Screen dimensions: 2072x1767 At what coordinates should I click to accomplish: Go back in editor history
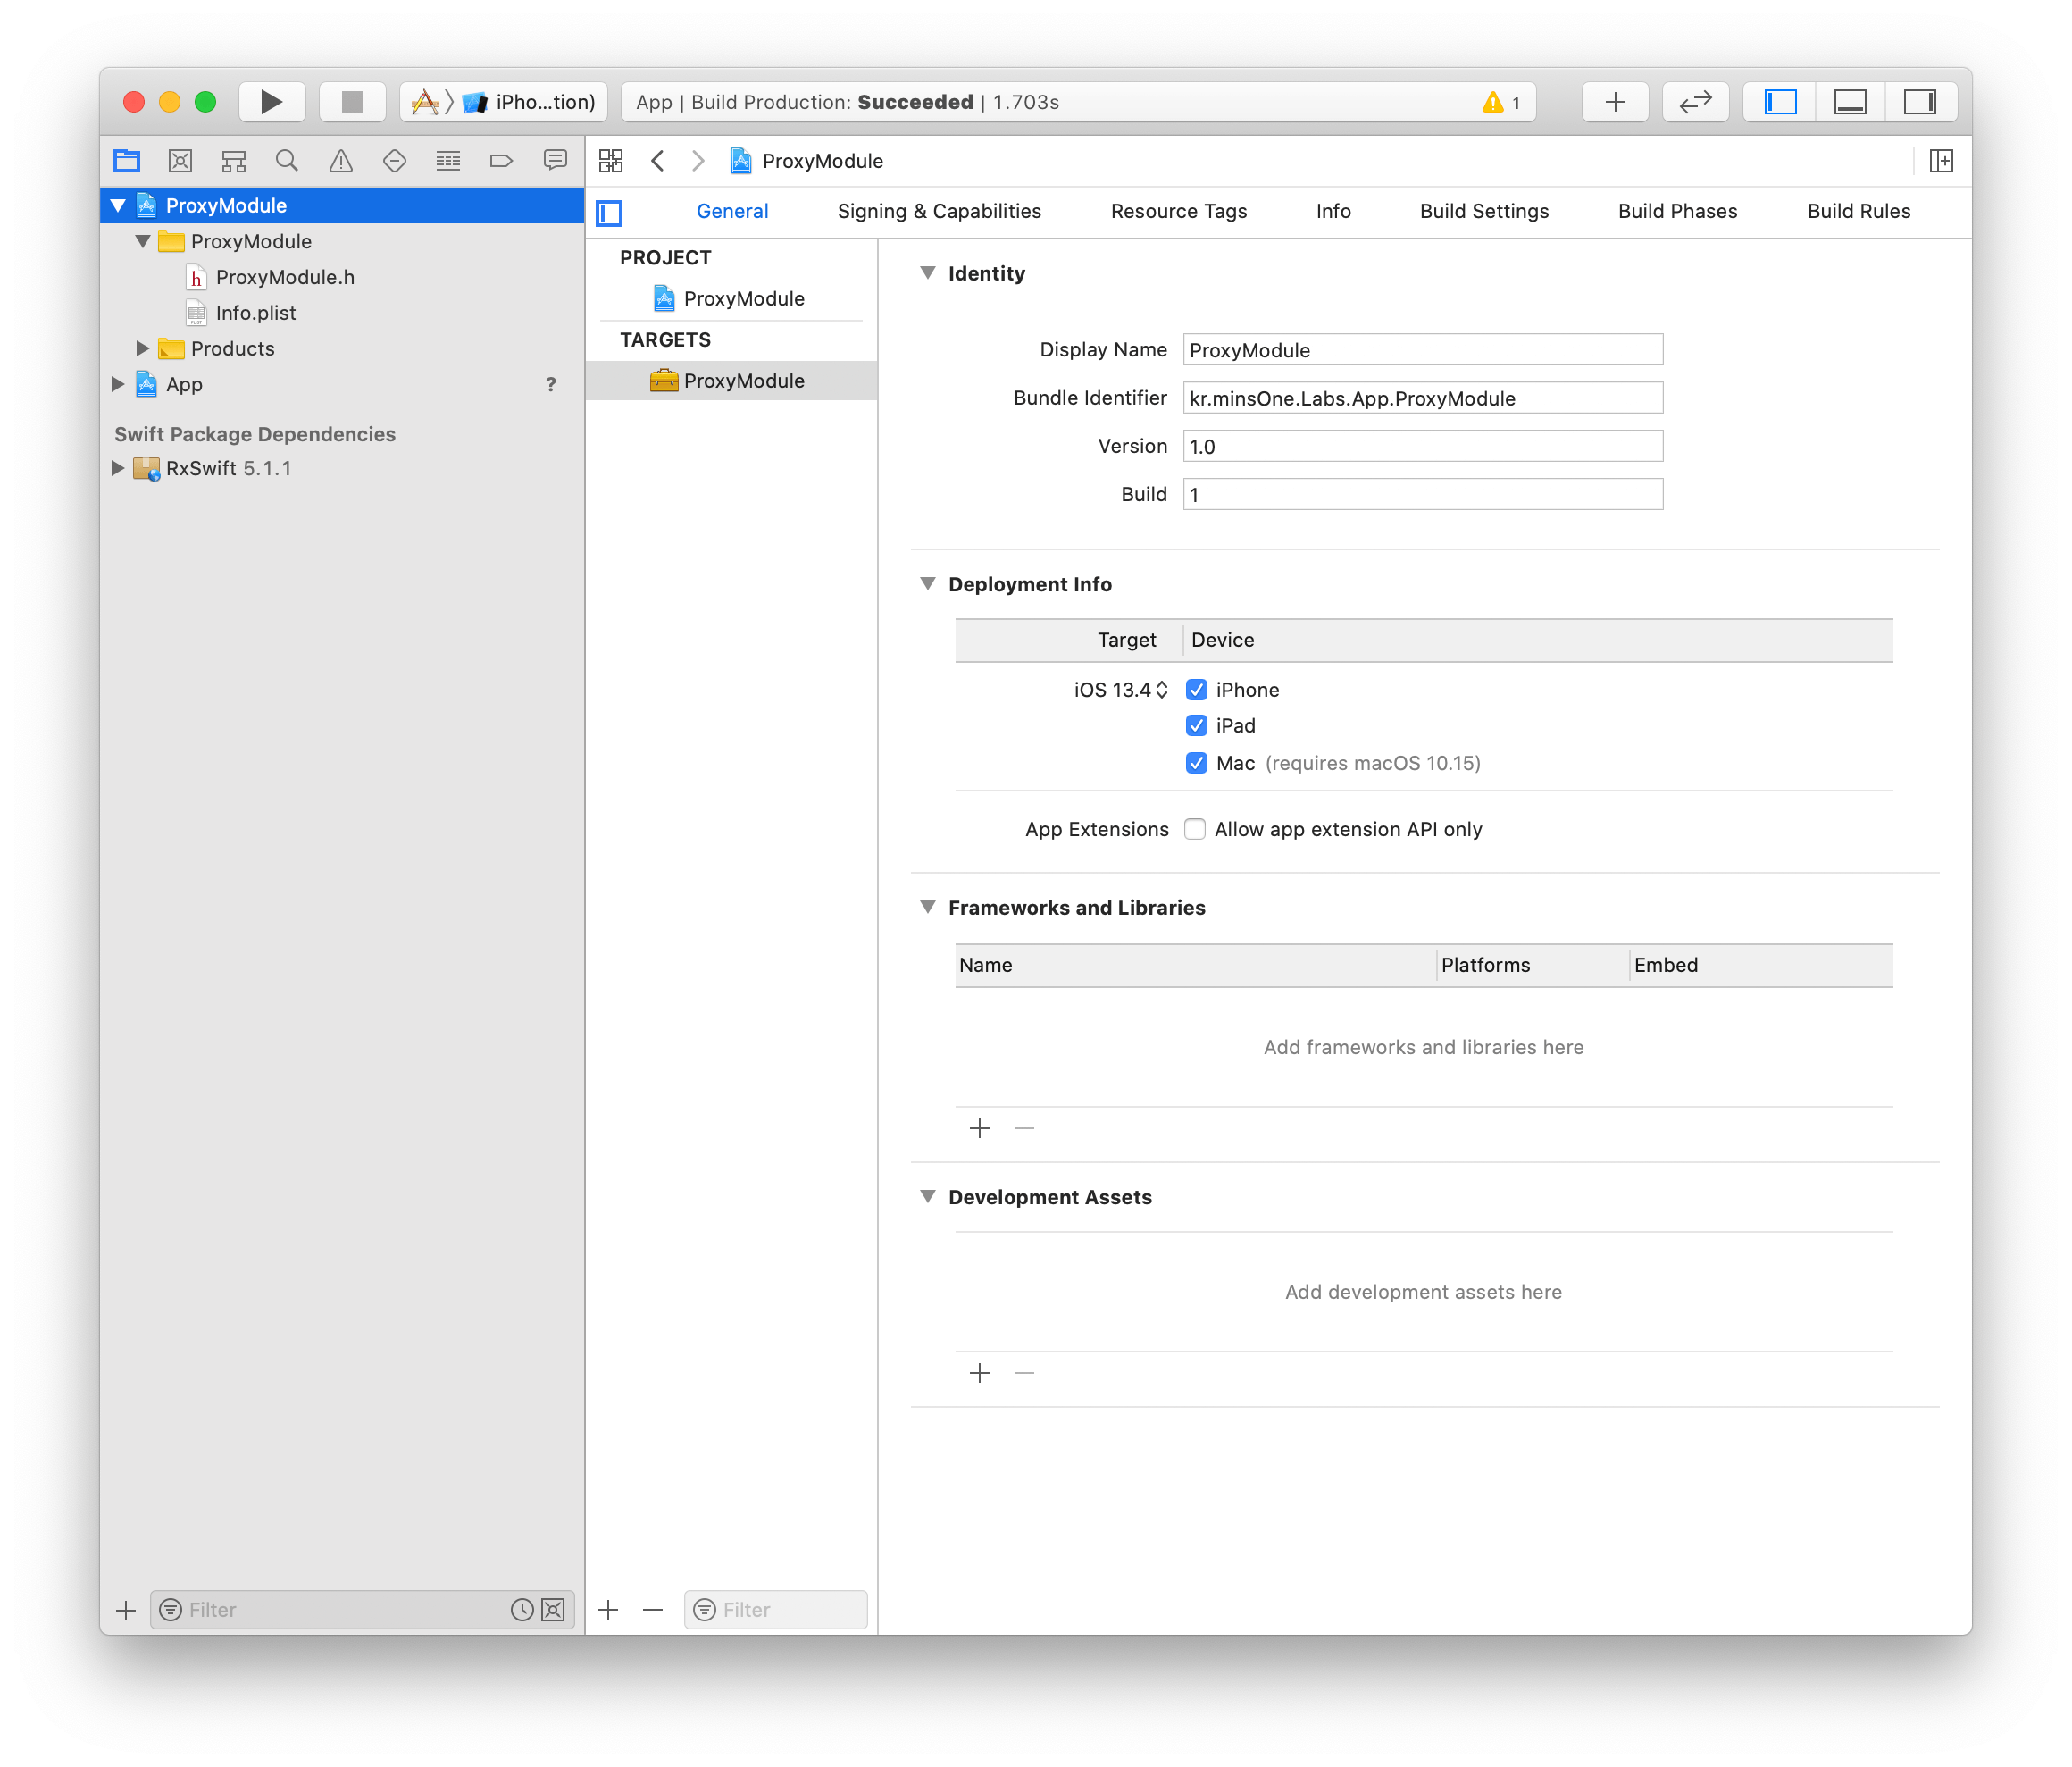pyautogui.click(x=657, y=160)
